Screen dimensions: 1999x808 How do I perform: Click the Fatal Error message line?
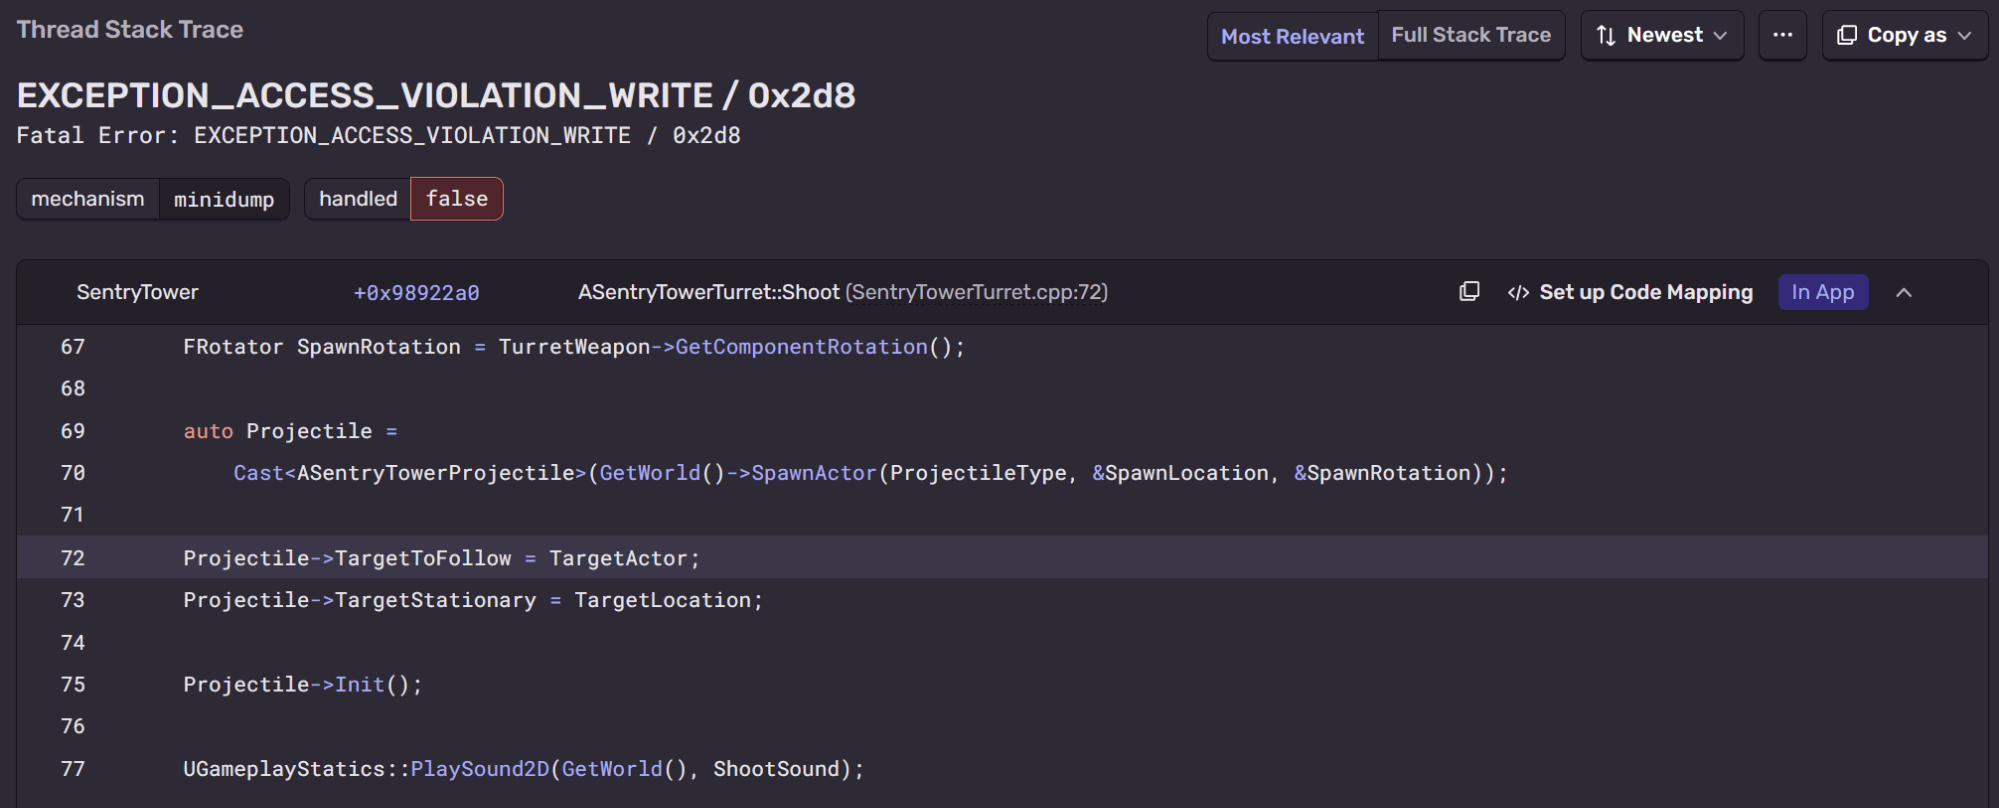point(378,135)
